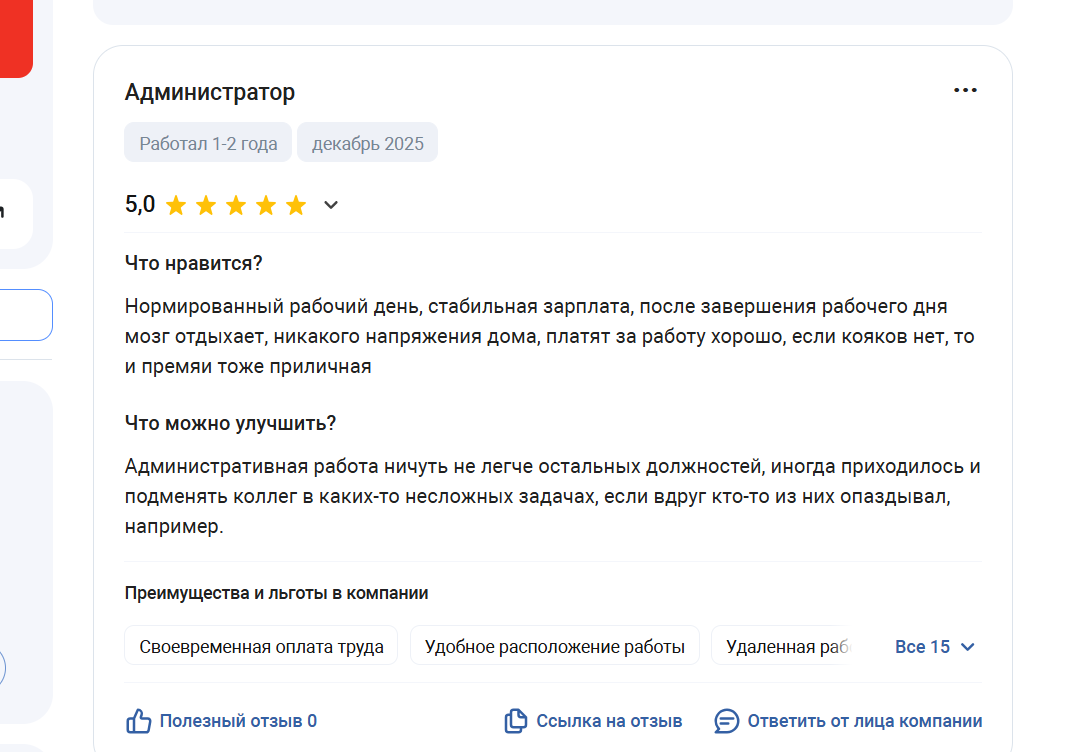Click the copy review link icon
The height and width of the screenshot is (752, 1077).
(516, 721)
